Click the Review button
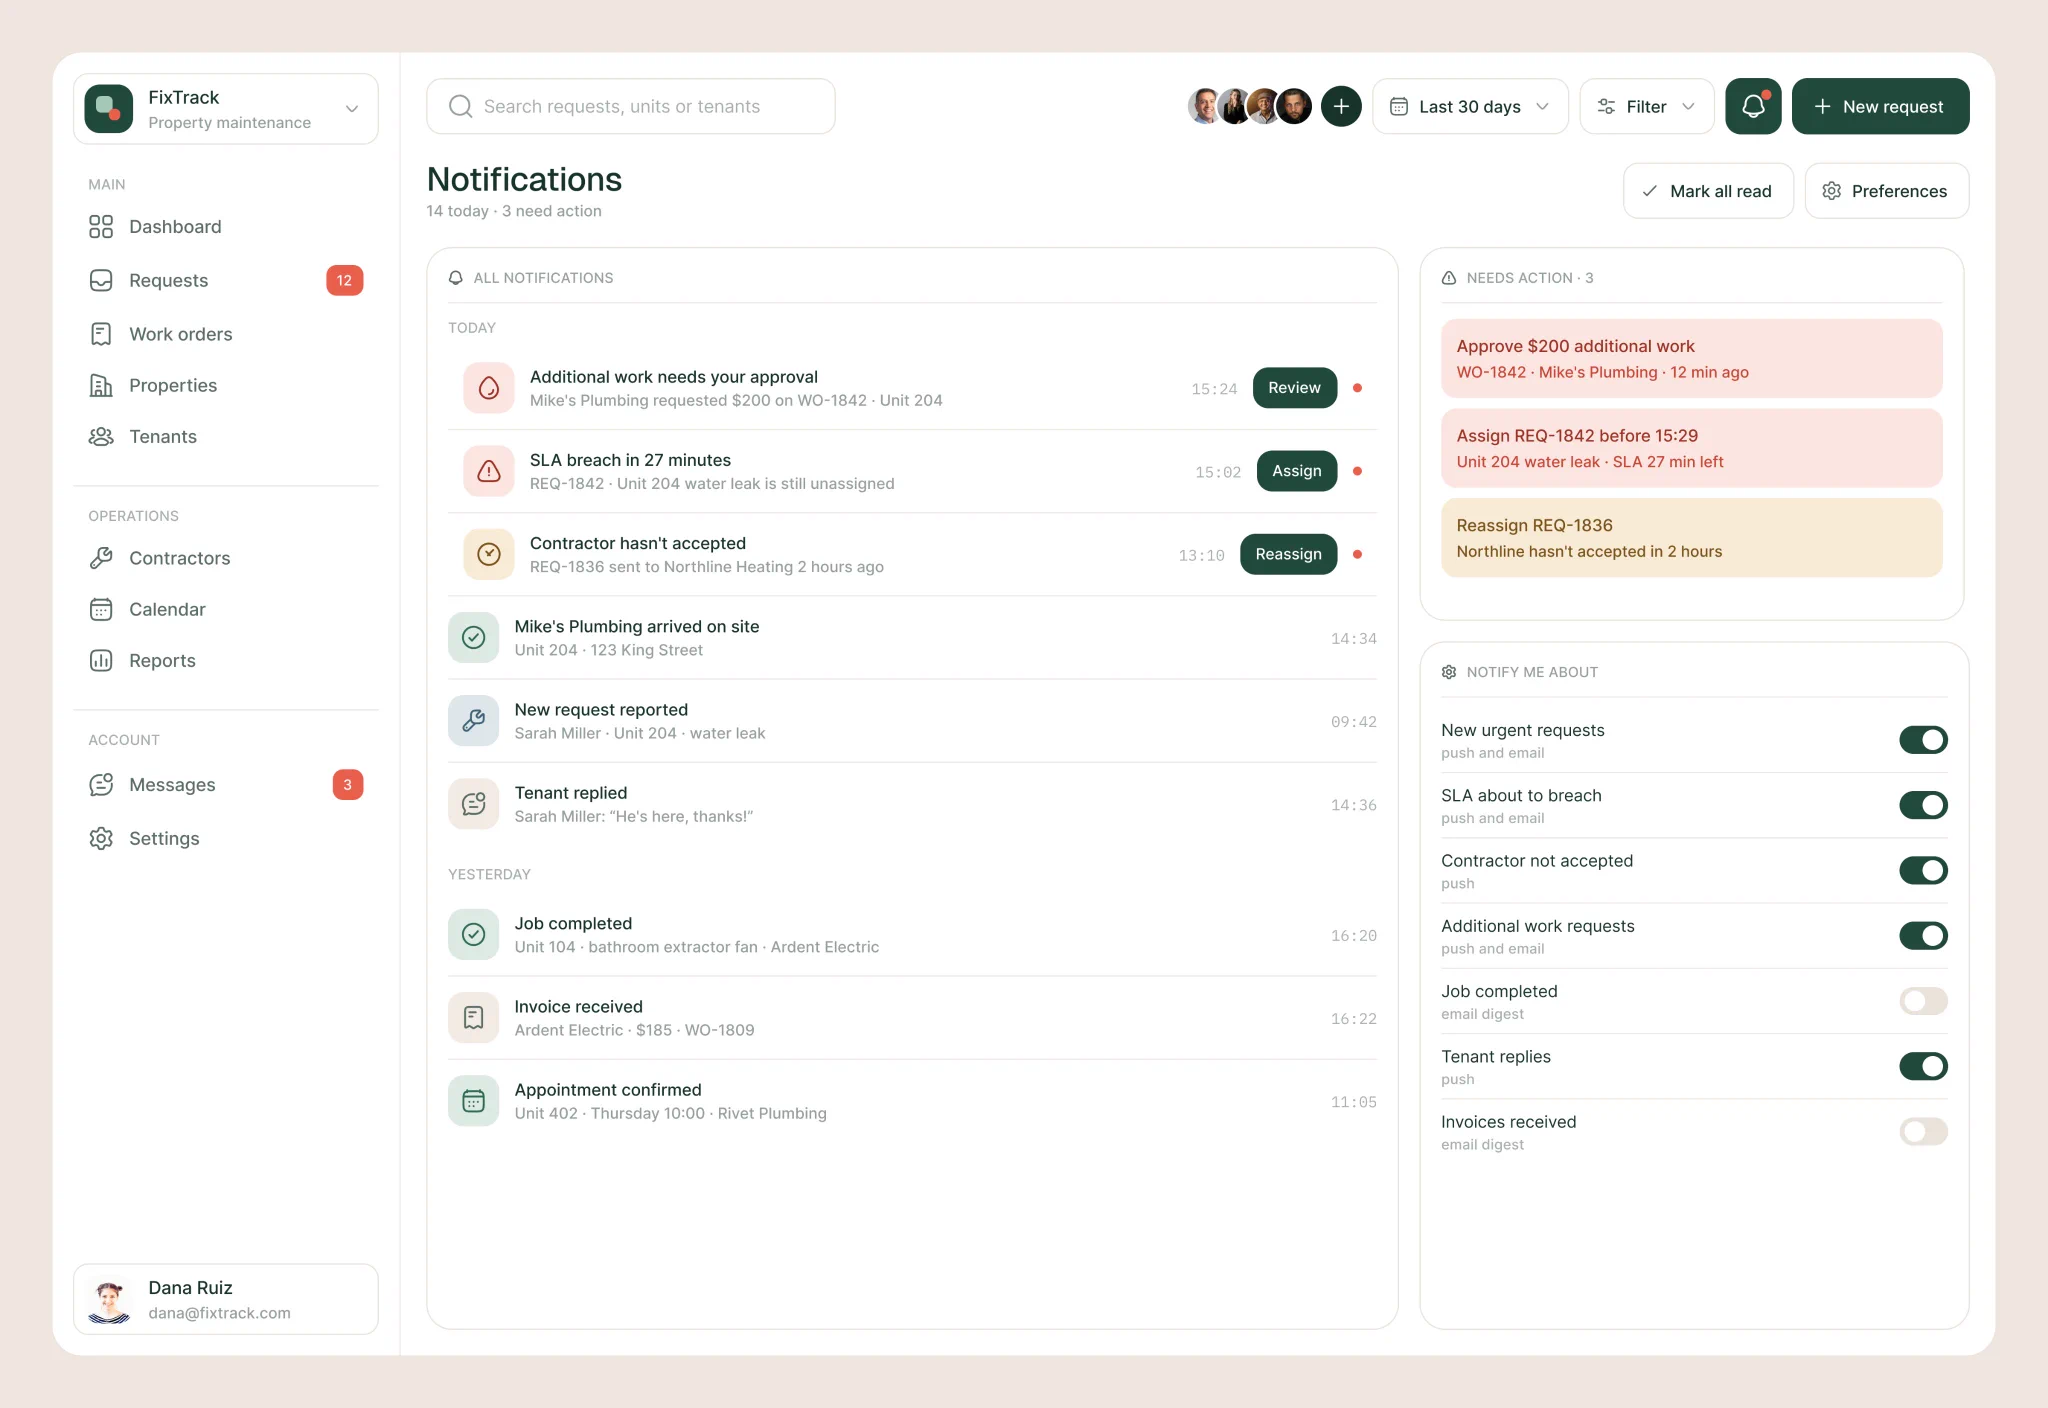 1294,388
